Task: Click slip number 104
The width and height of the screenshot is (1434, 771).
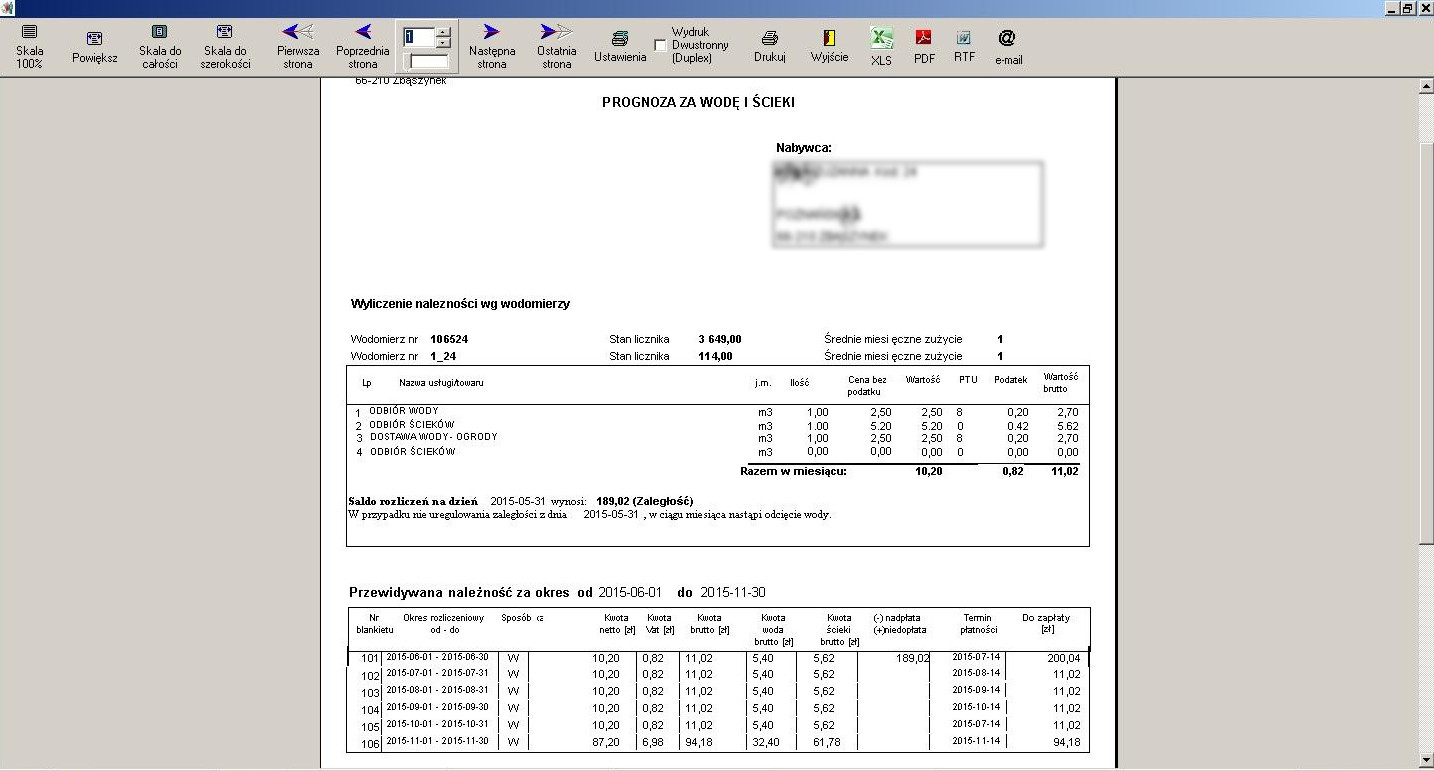Action: [x=371, y=710]
